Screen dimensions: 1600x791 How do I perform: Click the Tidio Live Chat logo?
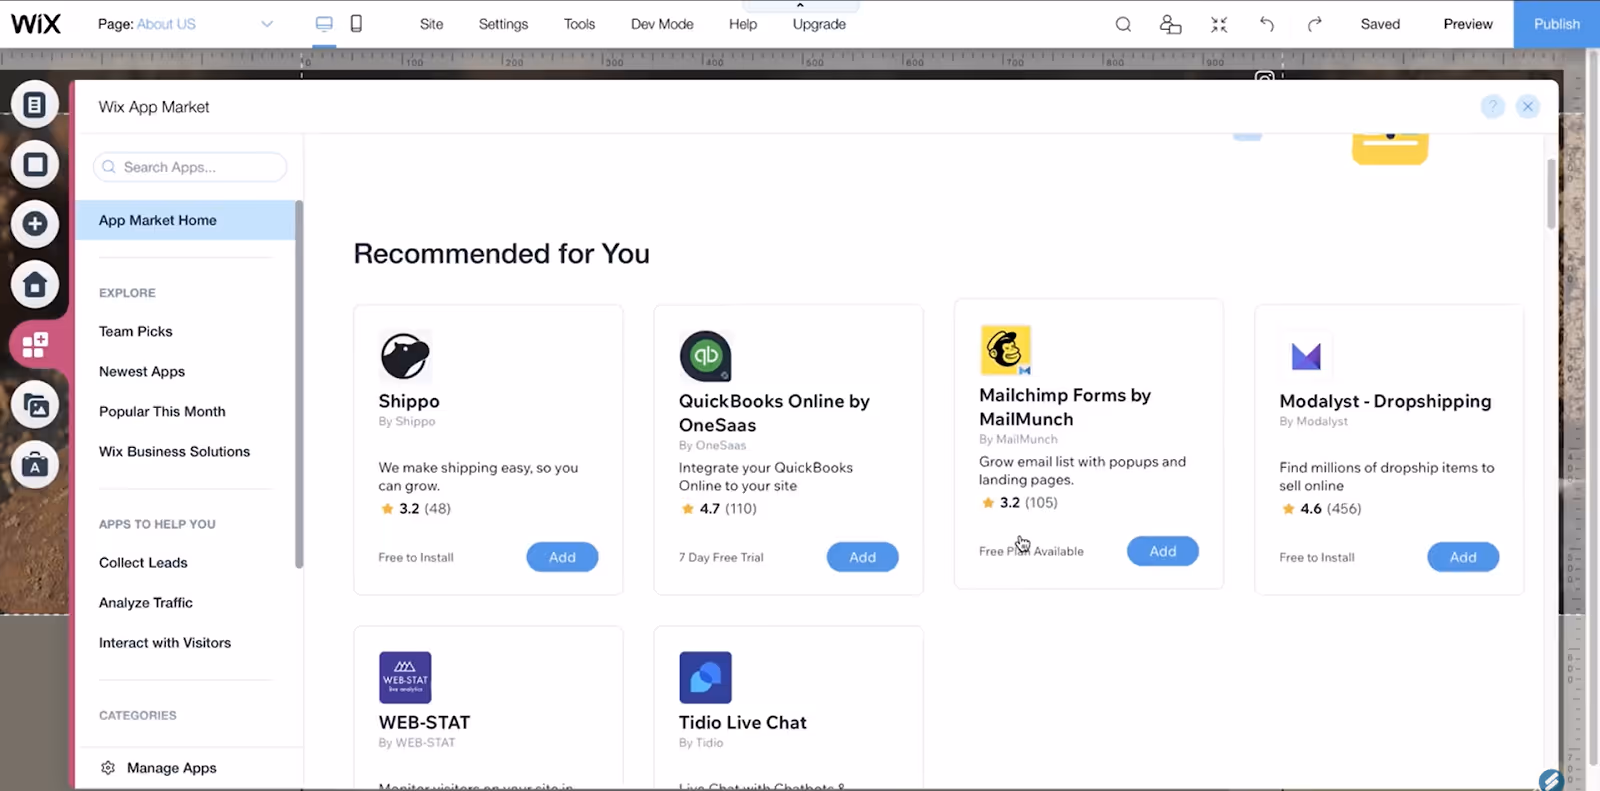point(705,677)
